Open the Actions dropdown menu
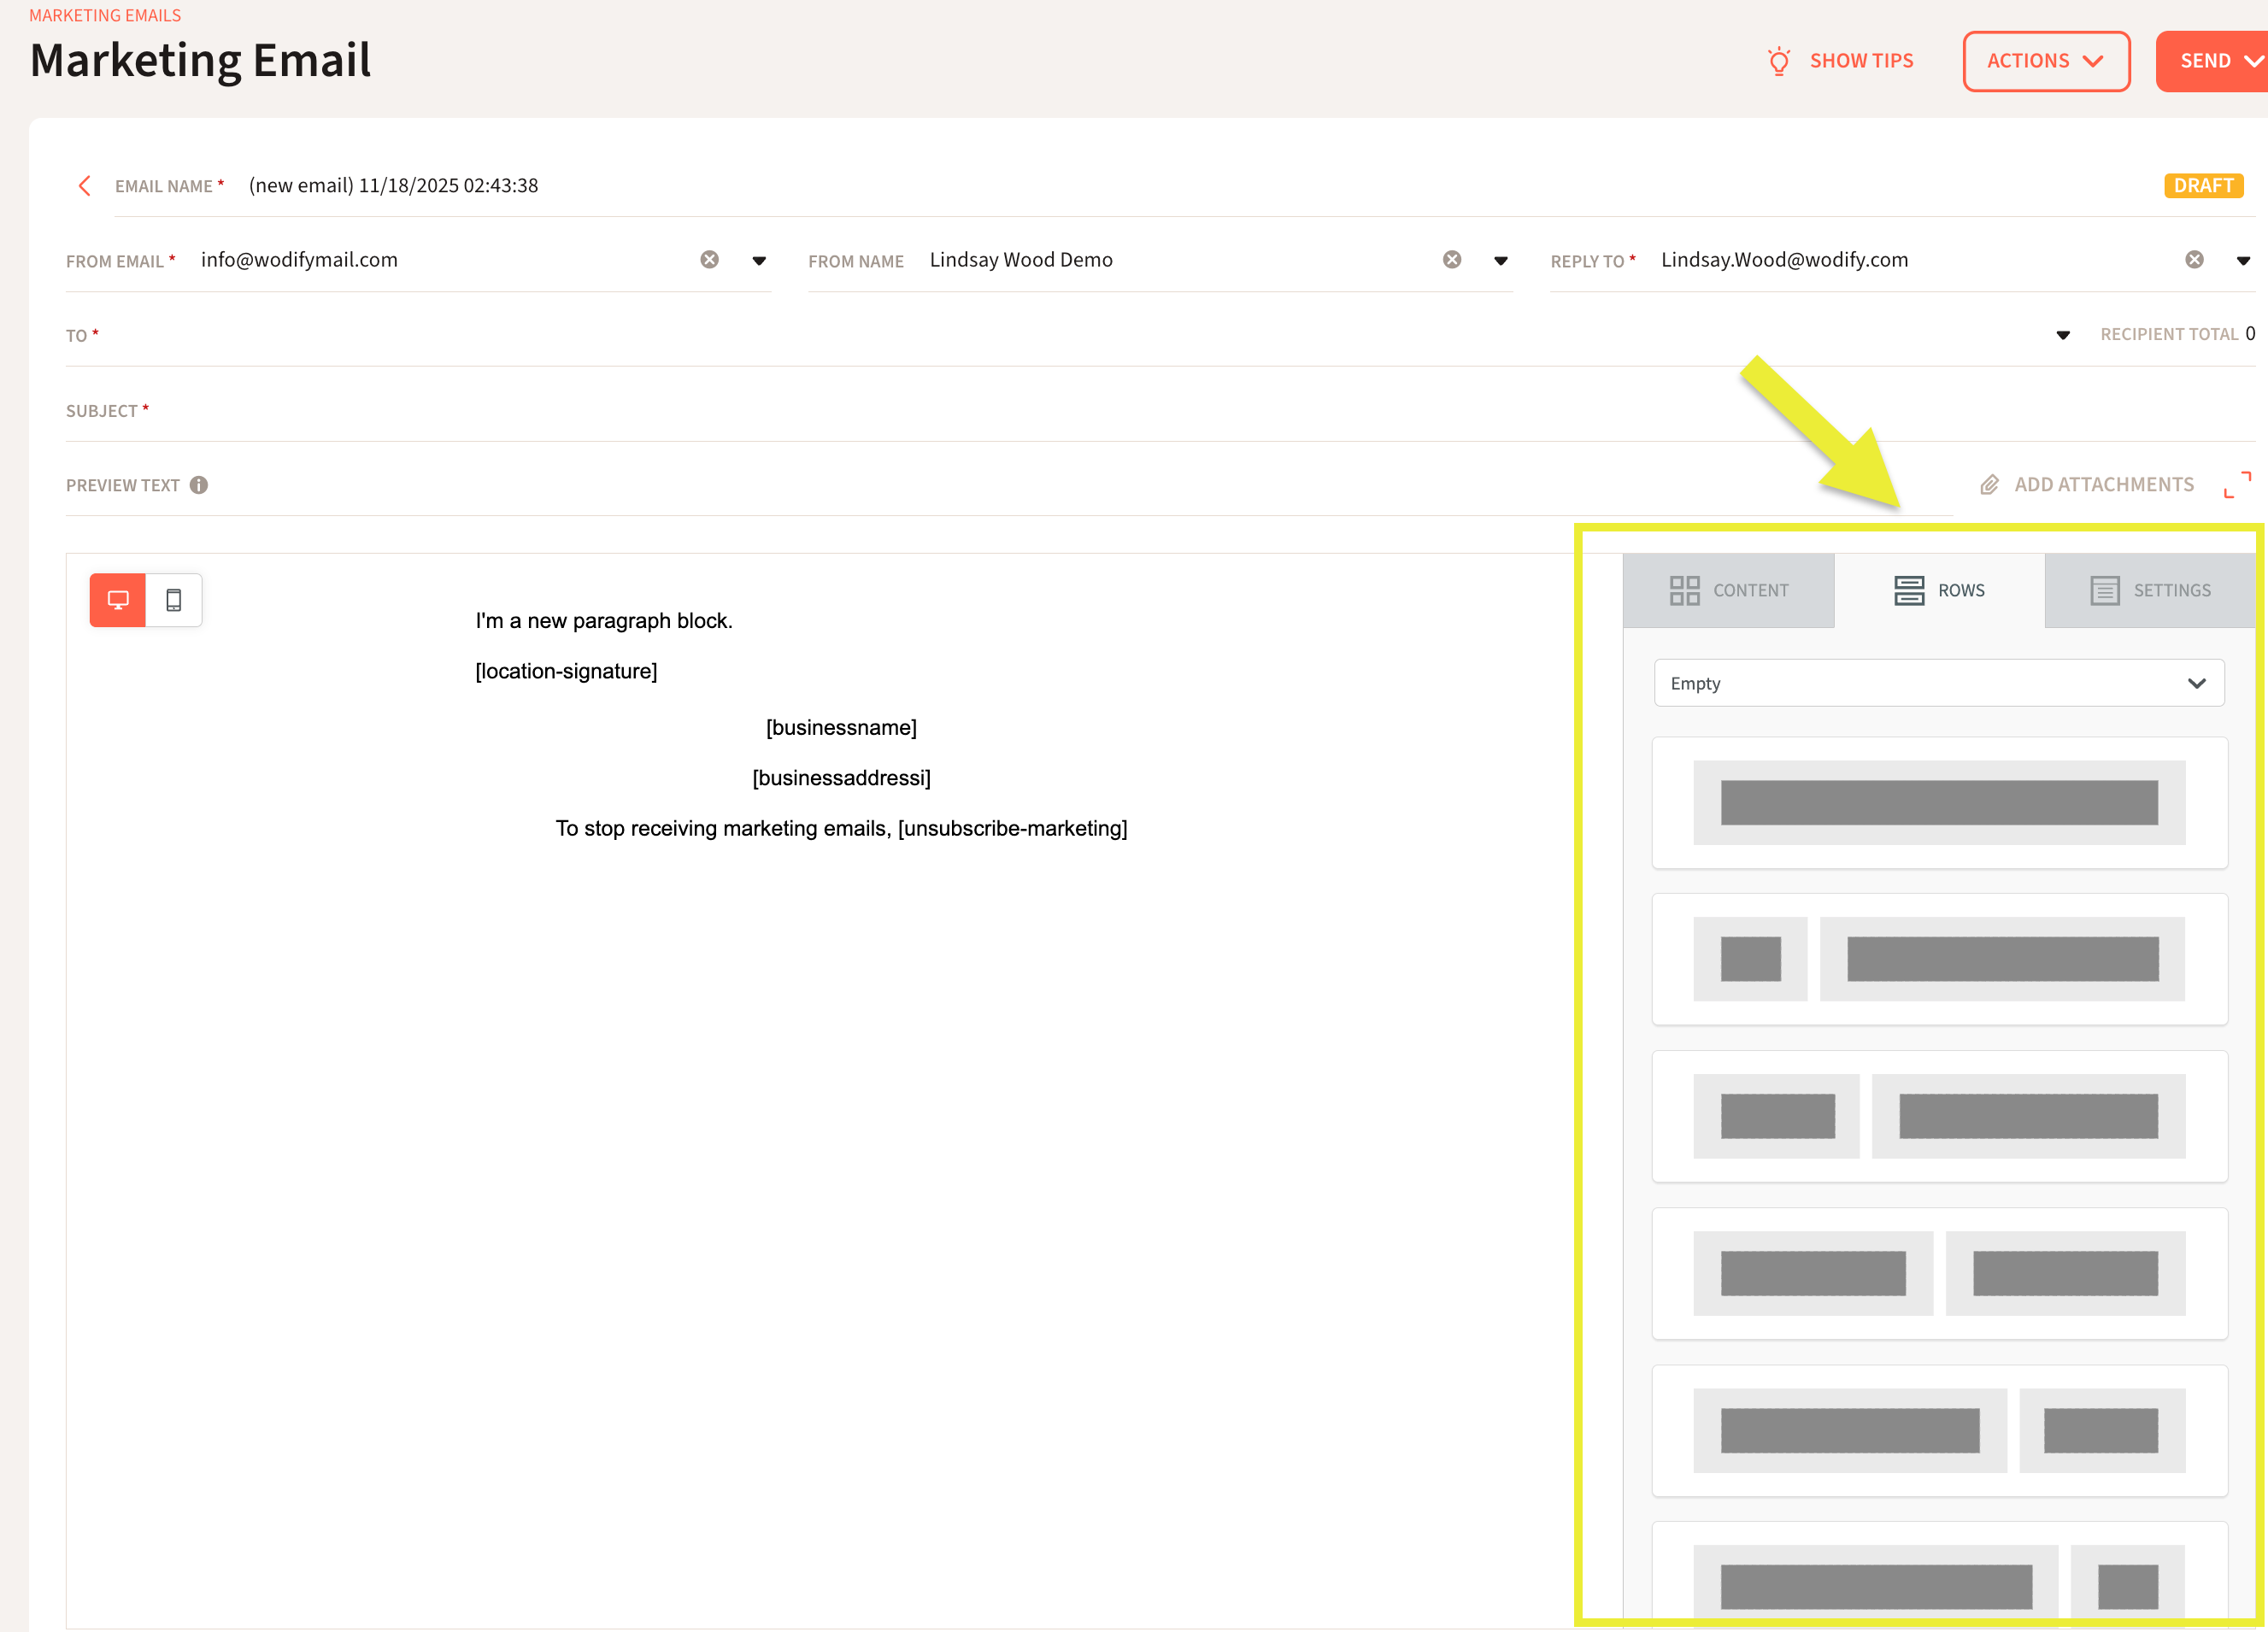The width and height of the screenshot is (2268, 1632). (x=2045, y=61)
